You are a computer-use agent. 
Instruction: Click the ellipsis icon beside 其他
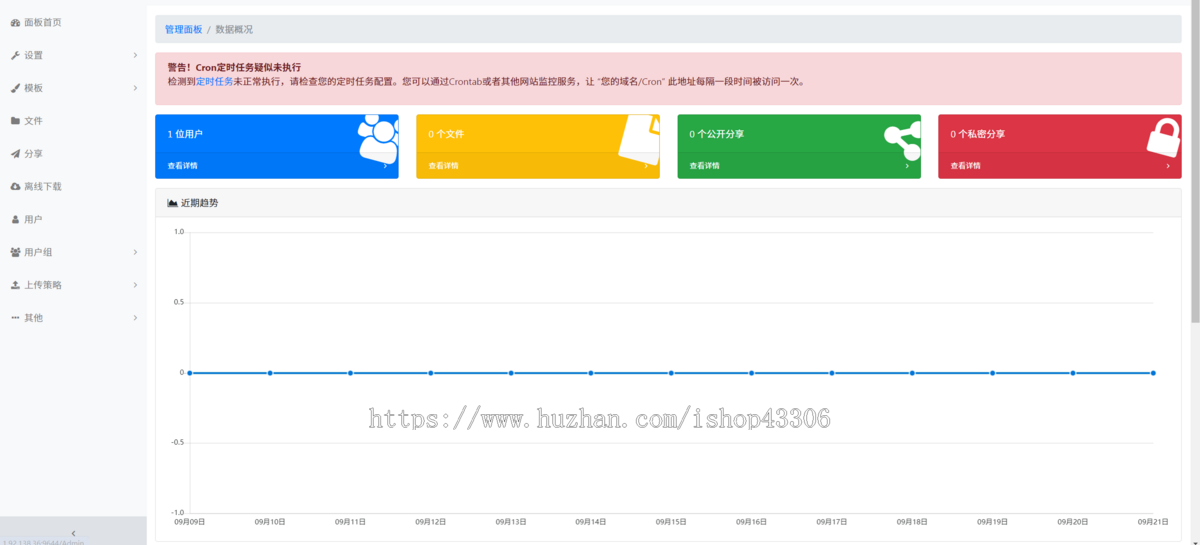(15, 318)
